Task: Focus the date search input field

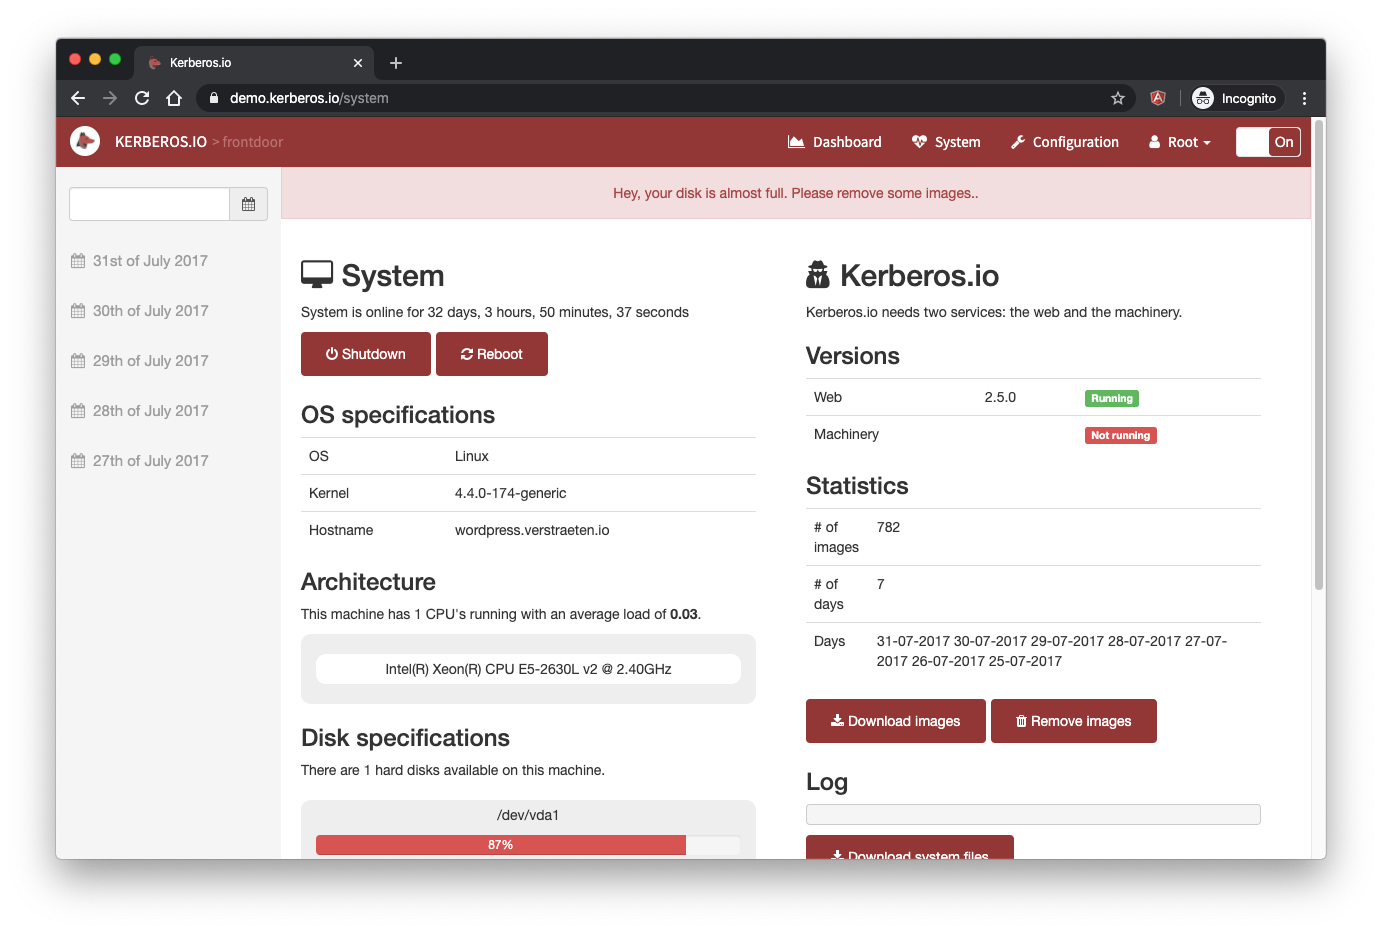Action: tap(150, 204)
